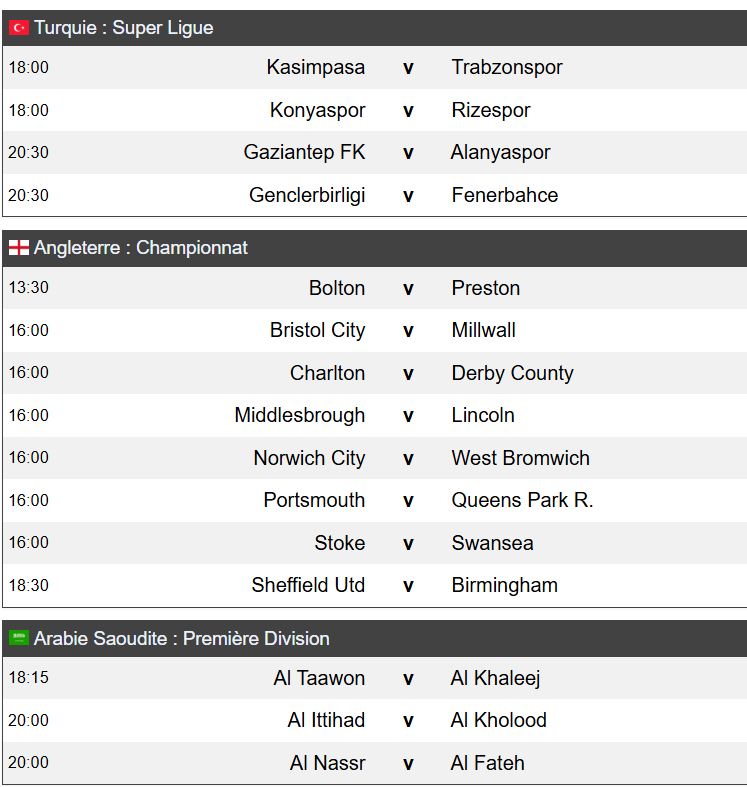Click the Bolton v Preston separator
Image resolution: width=747 pixels, height=787 pixels.
408,289
